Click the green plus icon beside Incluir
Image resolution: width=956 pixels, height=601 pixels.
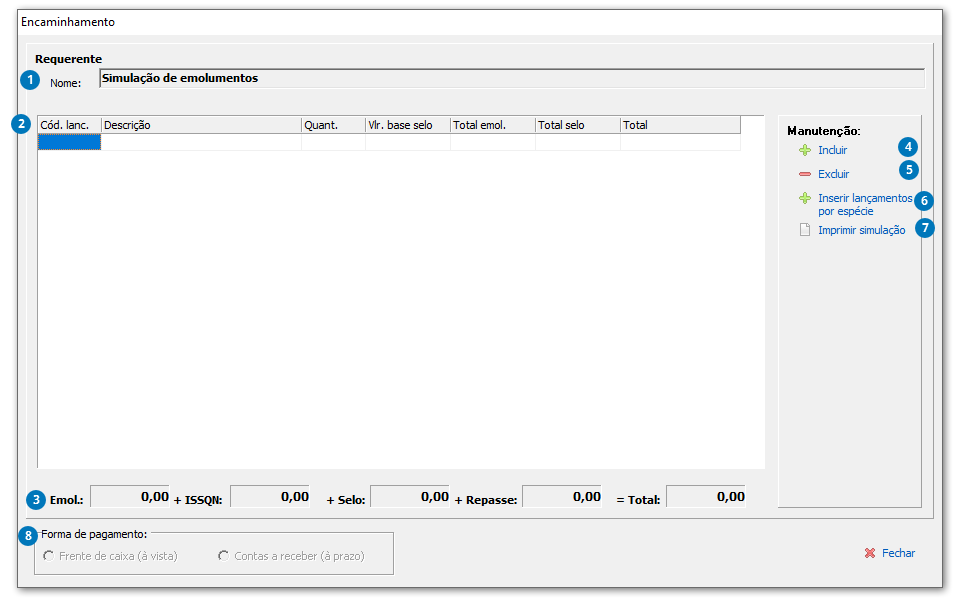tap(805, 150)
